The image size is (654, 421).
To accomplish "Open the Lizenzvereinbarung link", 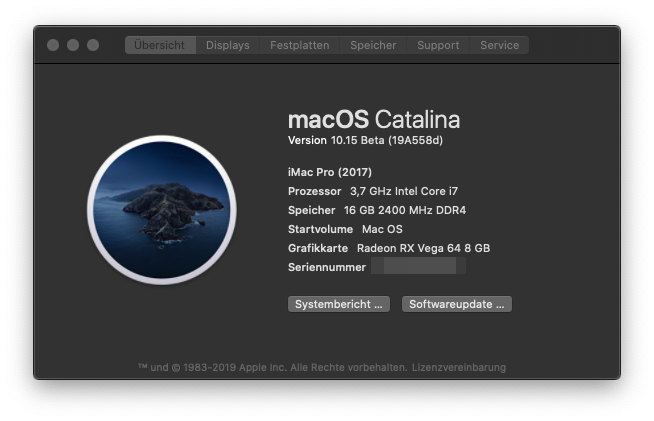I will tap(459, 368).
